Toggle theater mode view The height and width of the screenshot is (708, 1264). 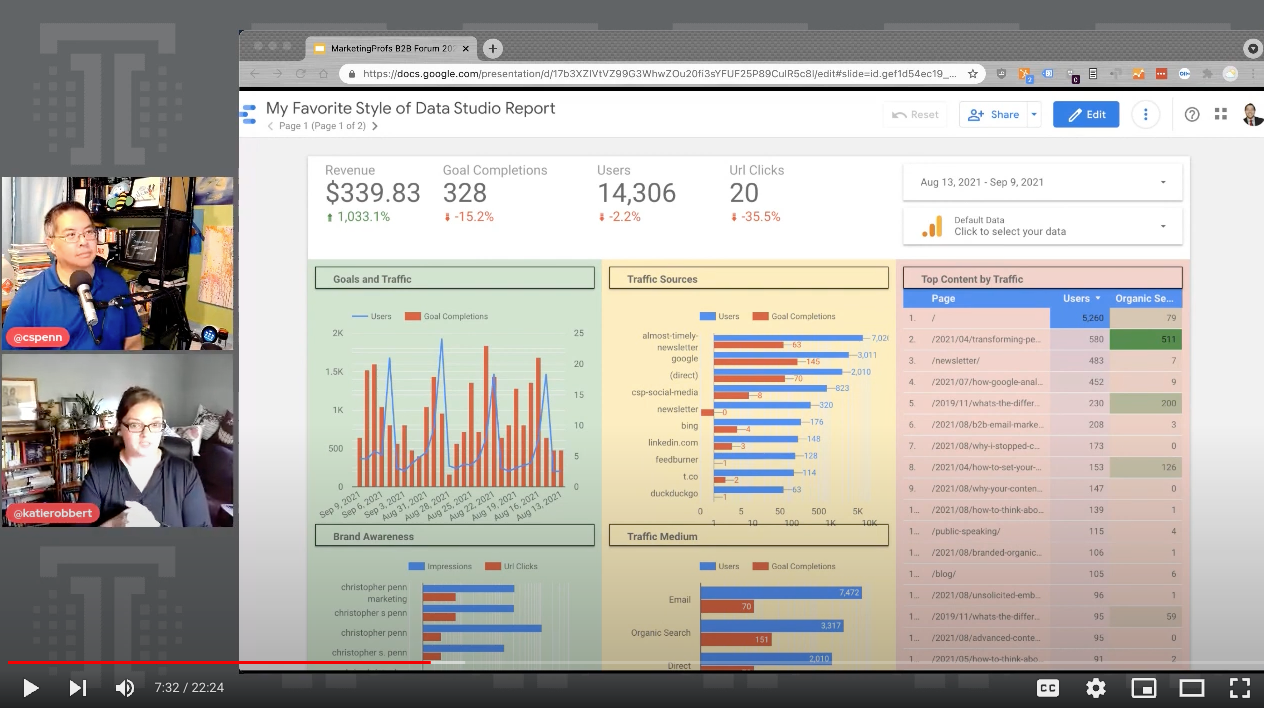click(1191, 688)
